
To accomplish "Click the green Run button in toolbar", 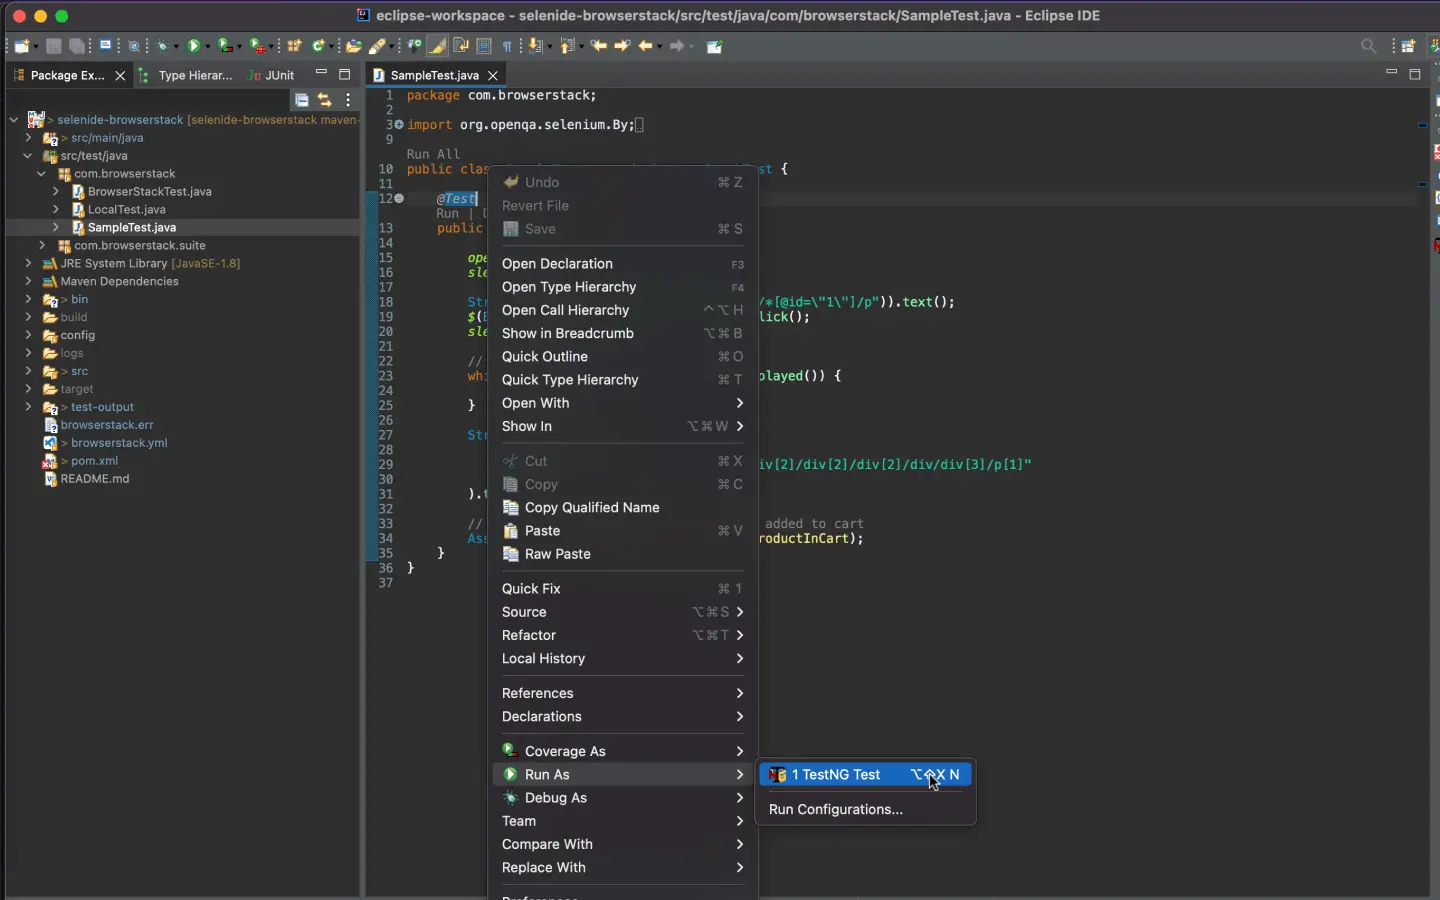I will [x=194, y=46].
